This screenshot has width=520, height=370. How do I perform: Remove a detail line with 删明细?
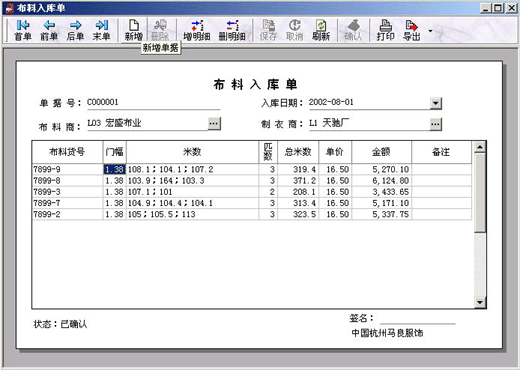(x=232, y=30)
